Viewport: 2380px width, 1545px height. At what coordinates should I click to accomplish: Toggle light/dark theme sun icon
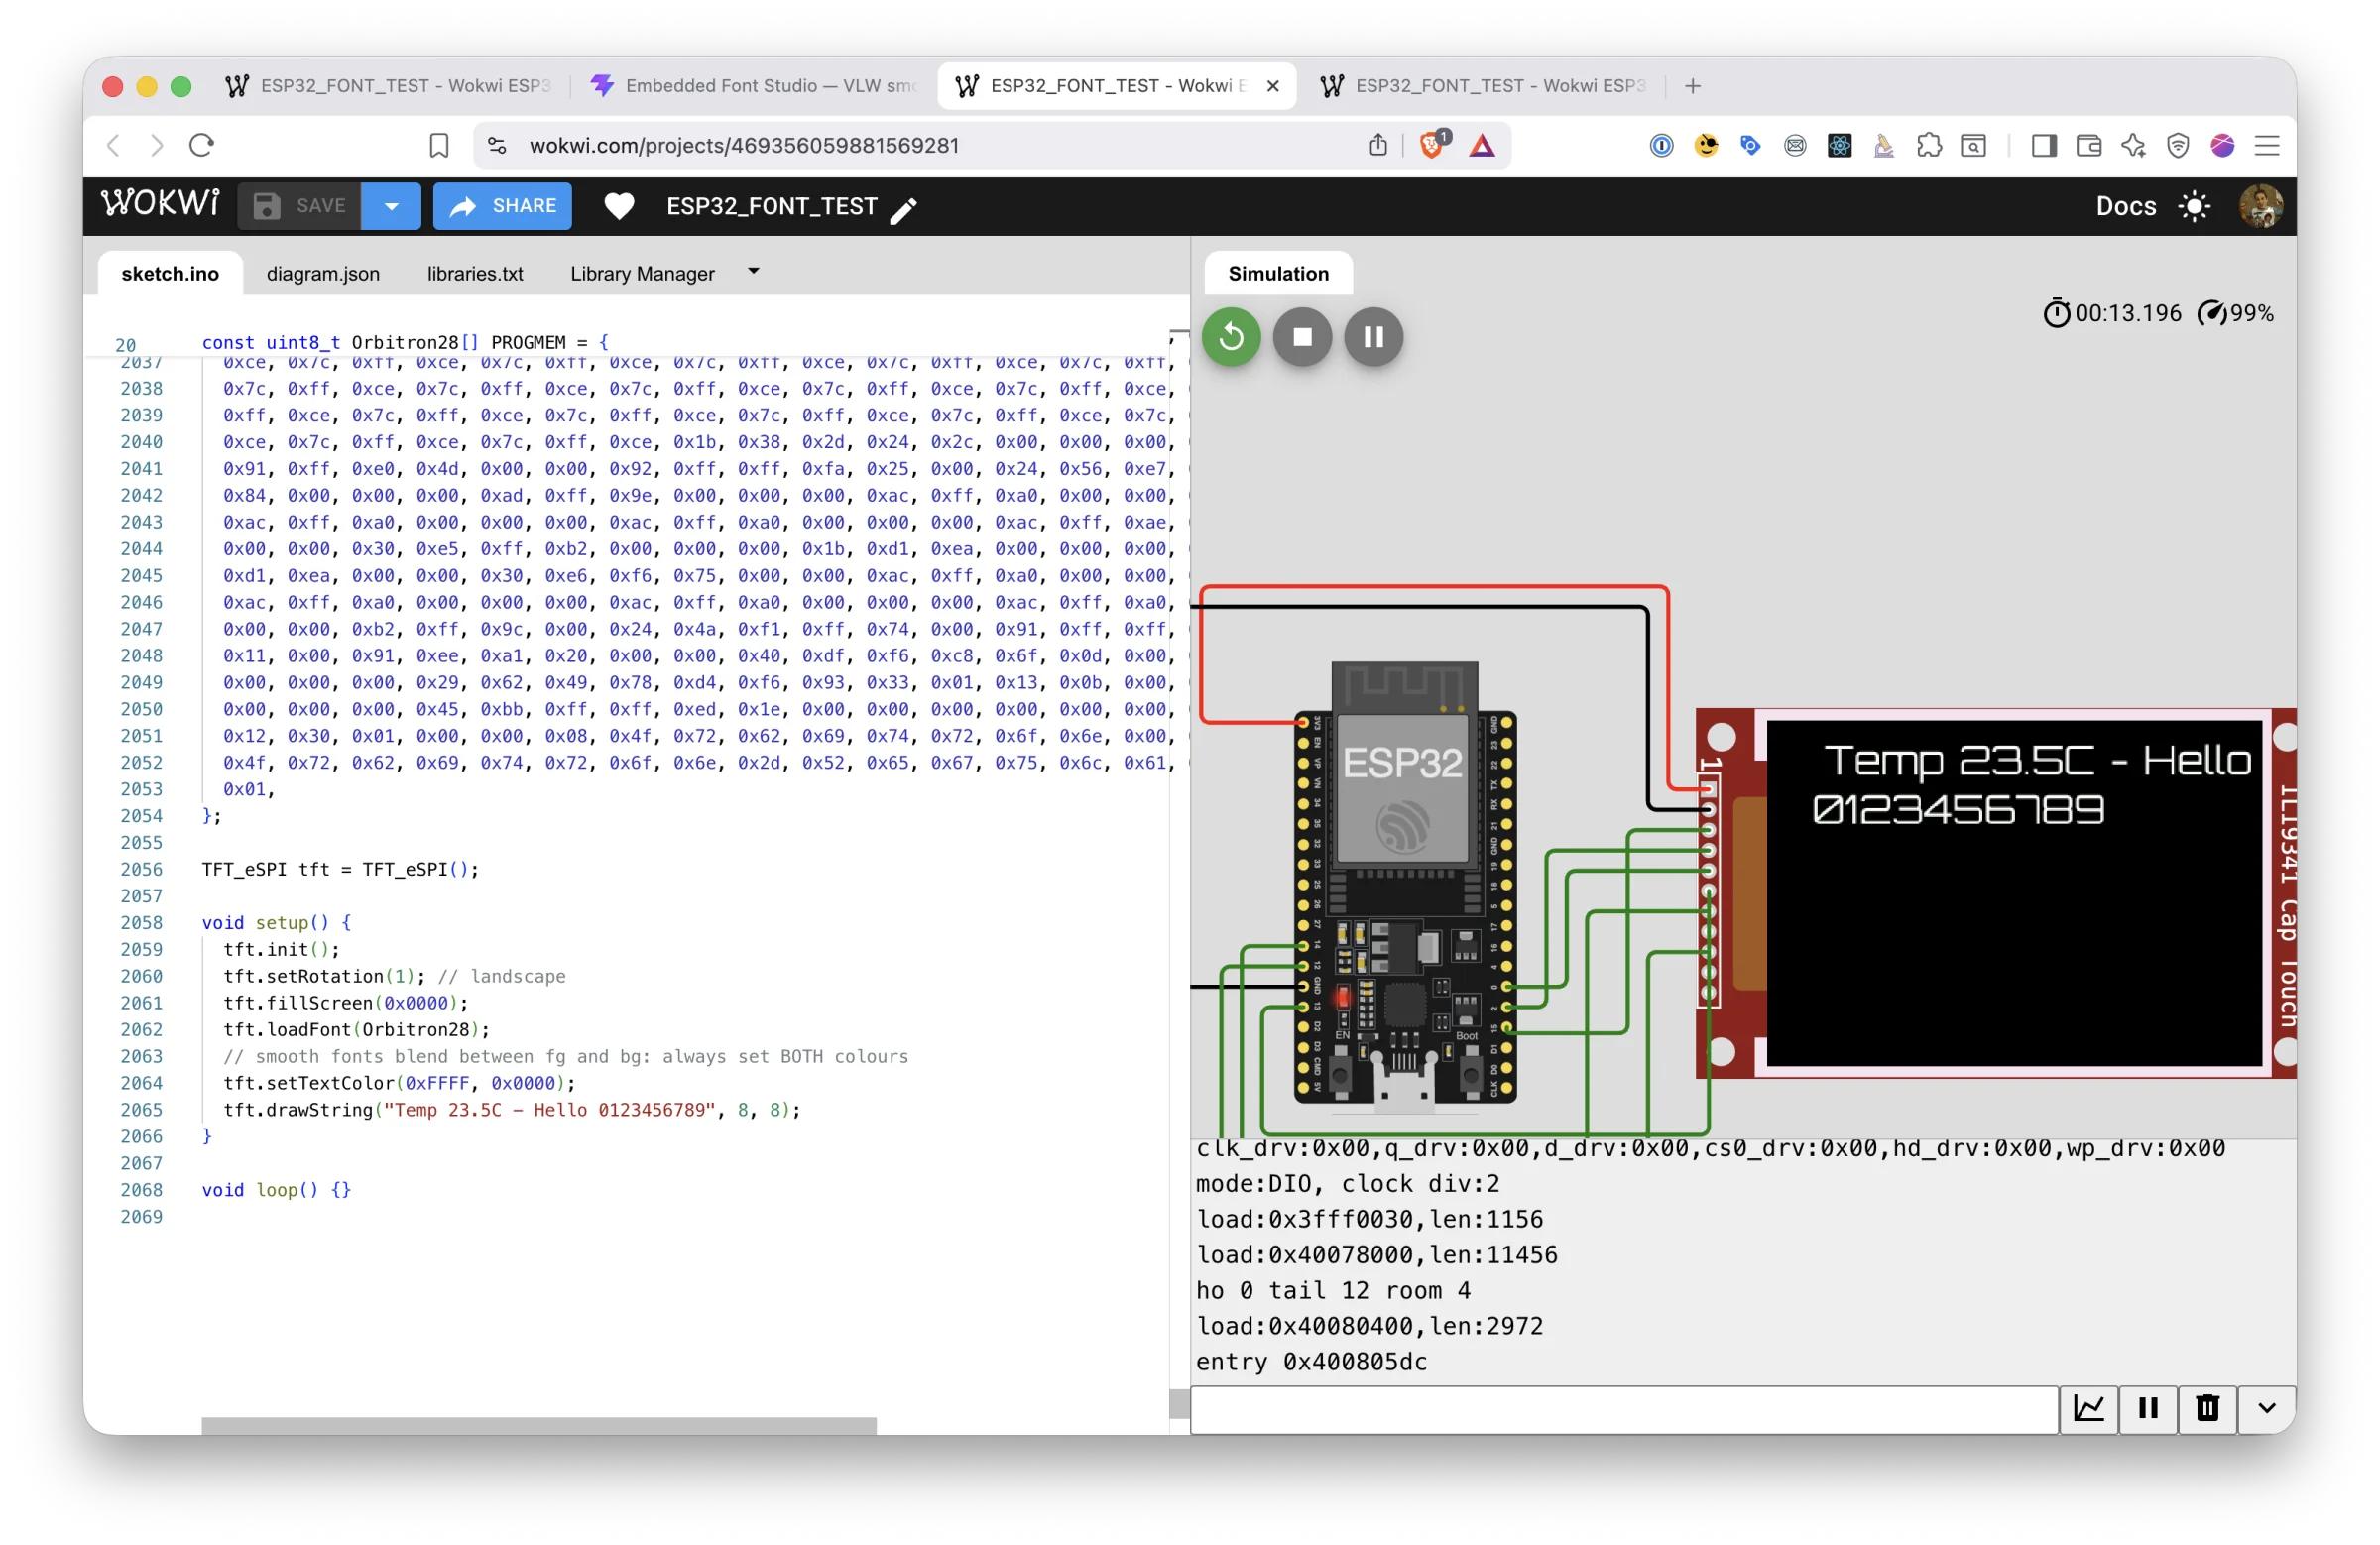tap(2194, 206)
